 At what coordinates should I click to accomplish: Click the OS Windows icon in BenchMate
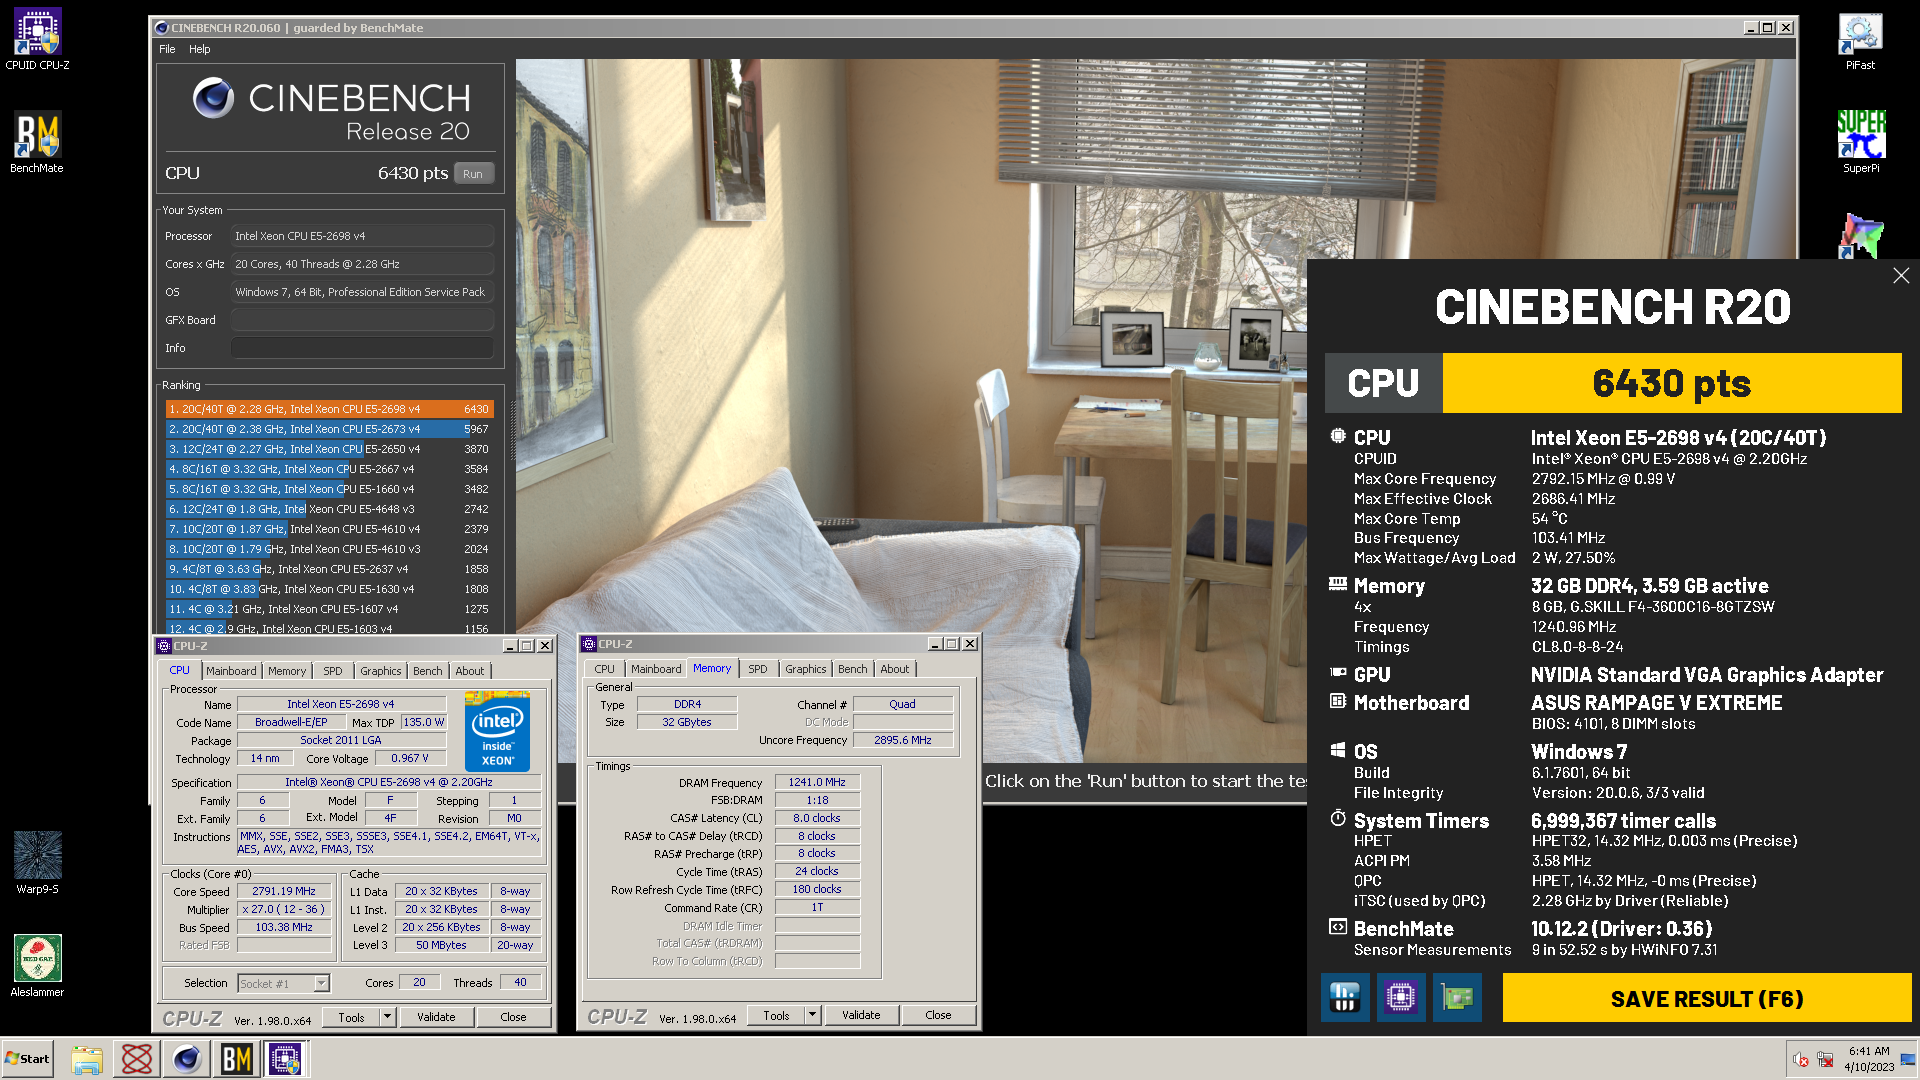(x=1338, y=750)
